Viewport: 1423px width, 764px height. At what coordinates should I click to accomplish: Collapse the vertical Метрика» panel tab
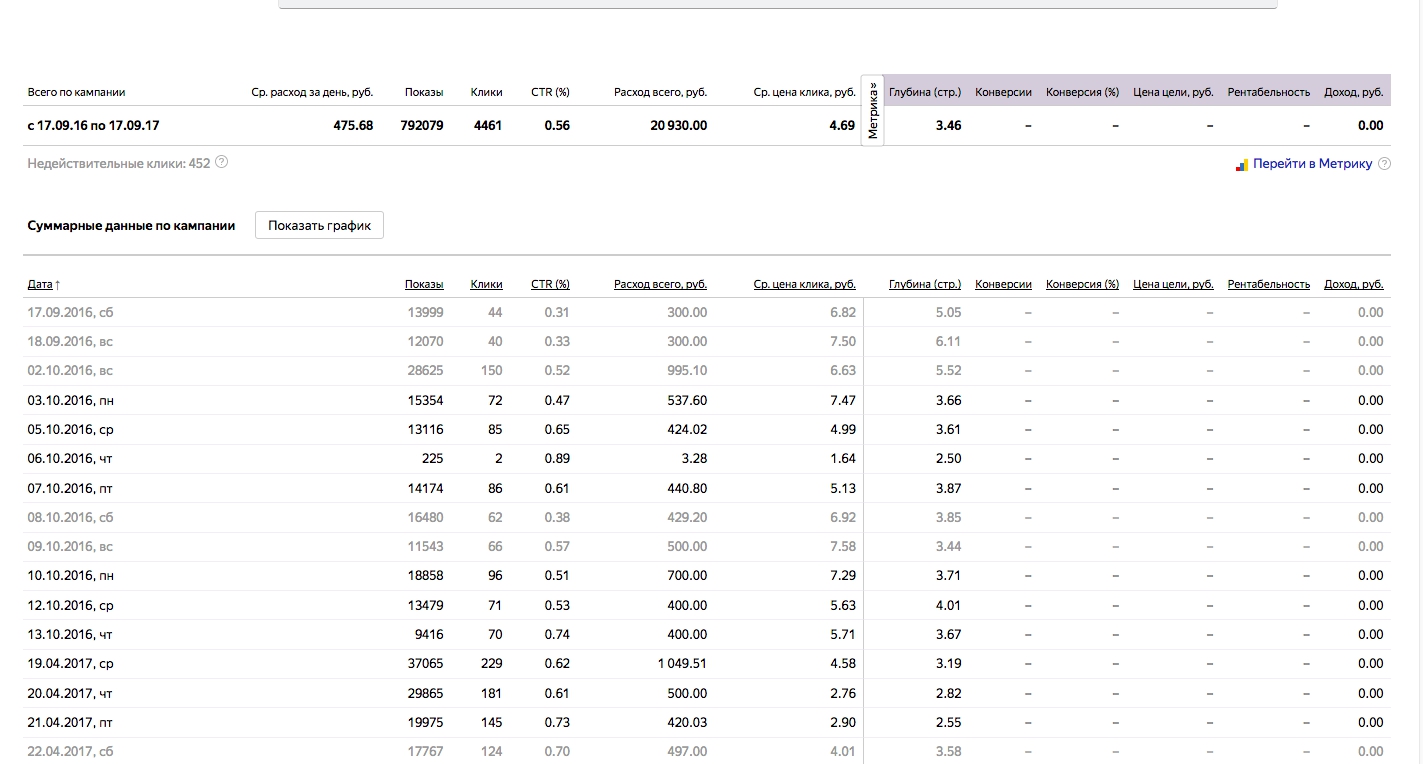(x=873, y=111)
